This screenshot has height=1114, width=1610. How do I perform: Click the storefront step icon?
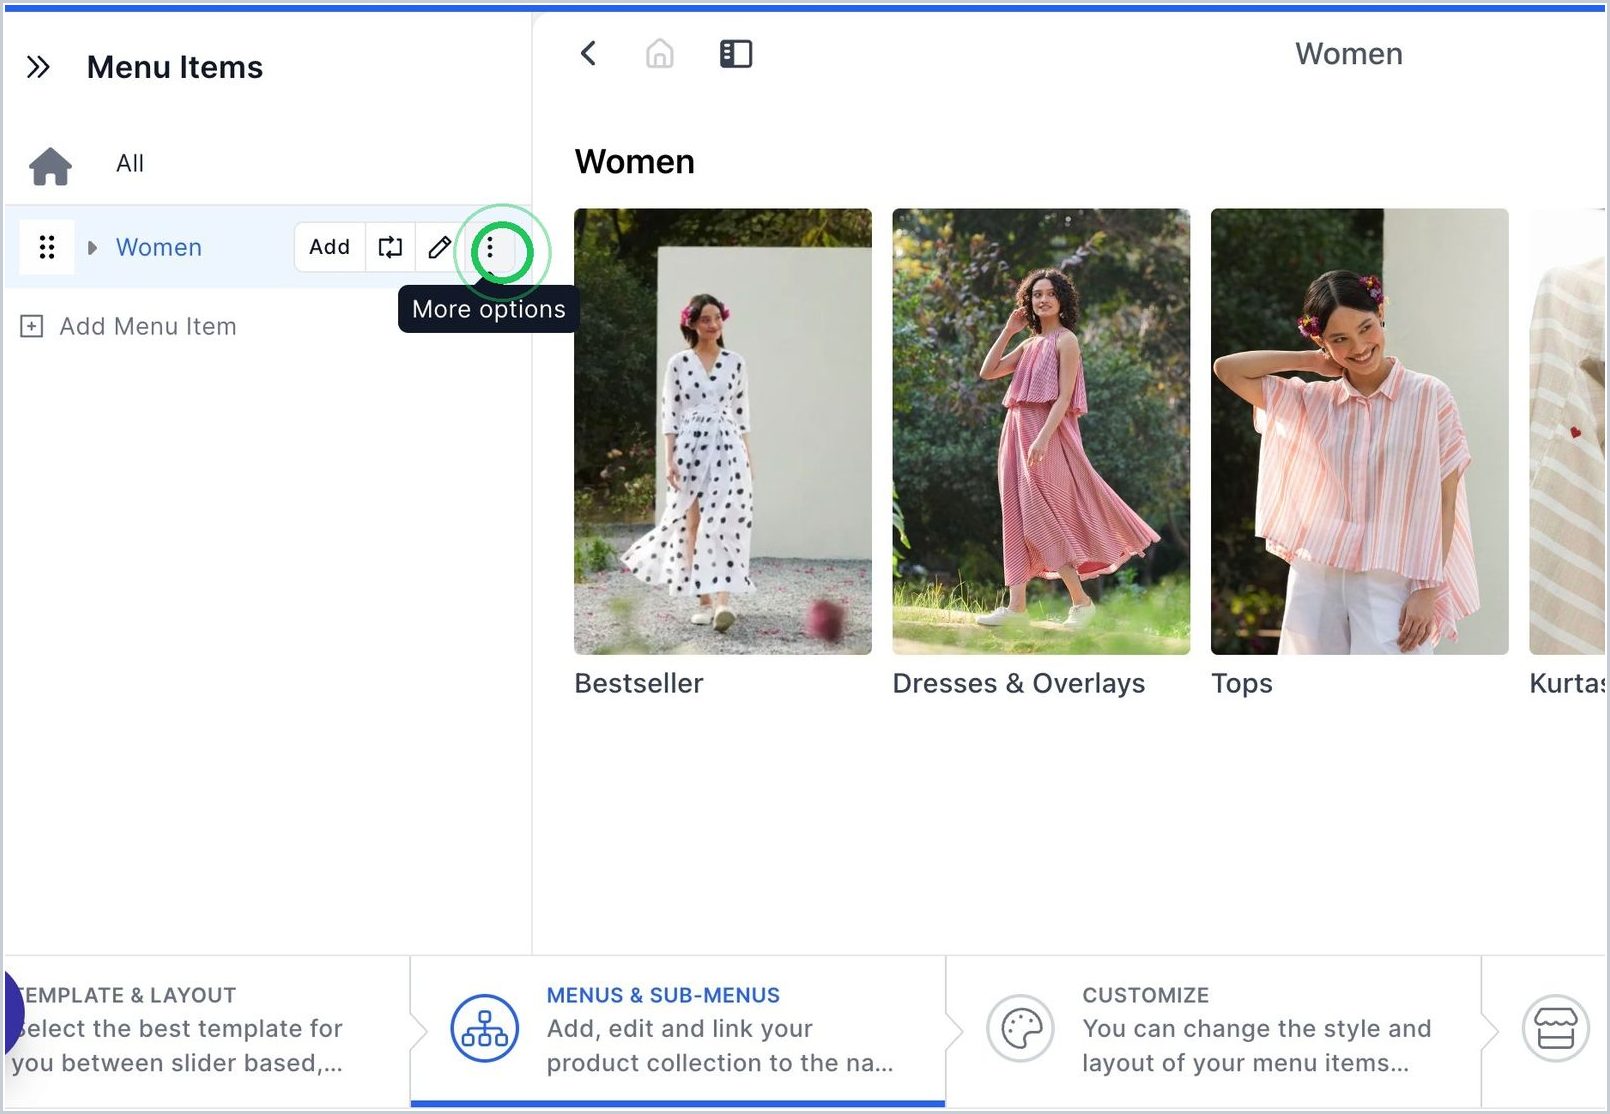[x=1556, y=1028]
